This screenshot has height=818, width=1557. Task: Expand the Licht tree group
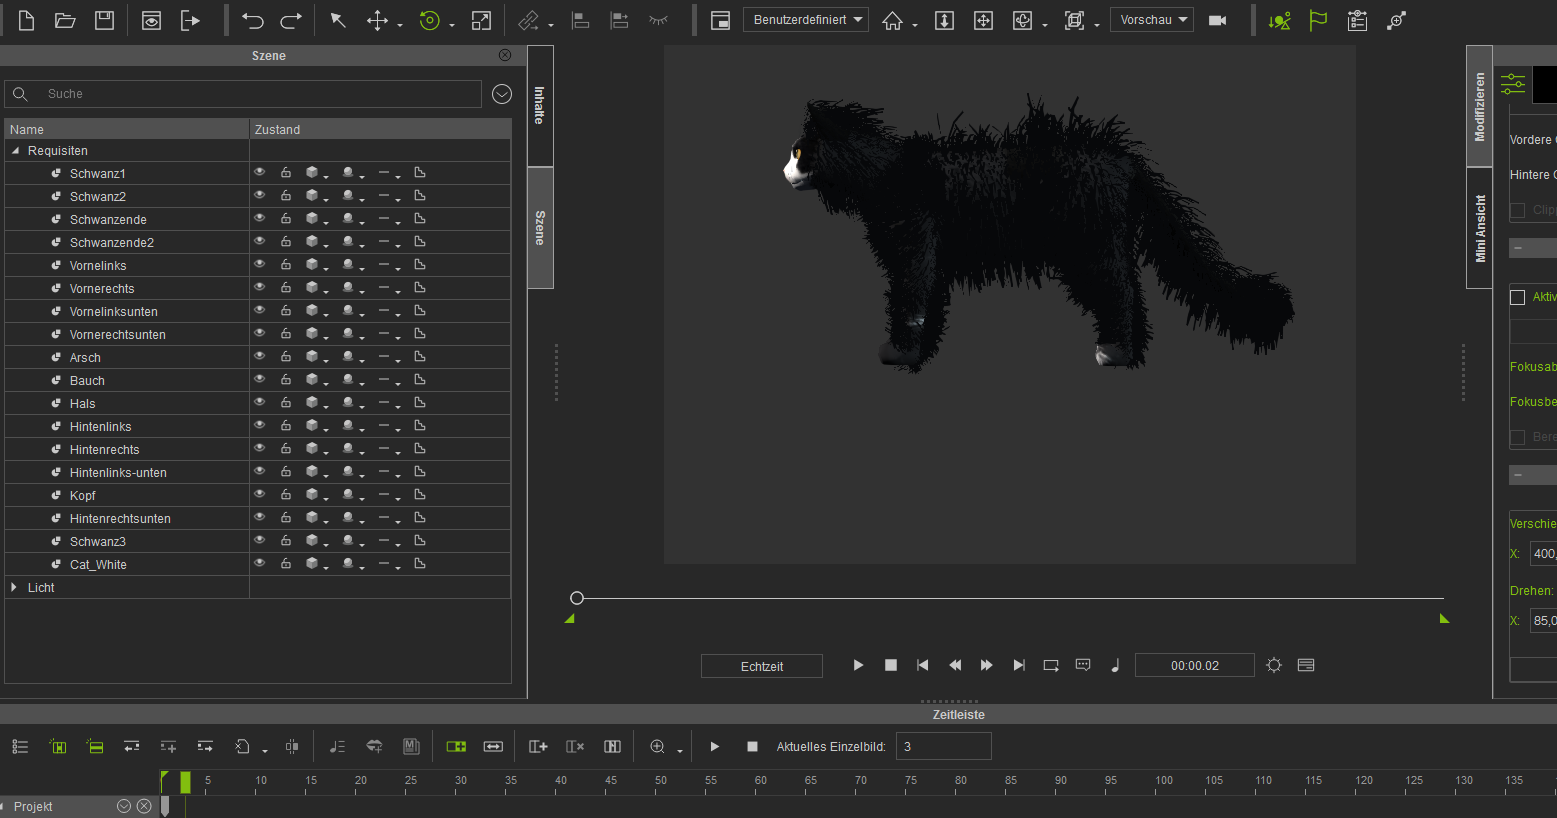click(x=14, y=588)
